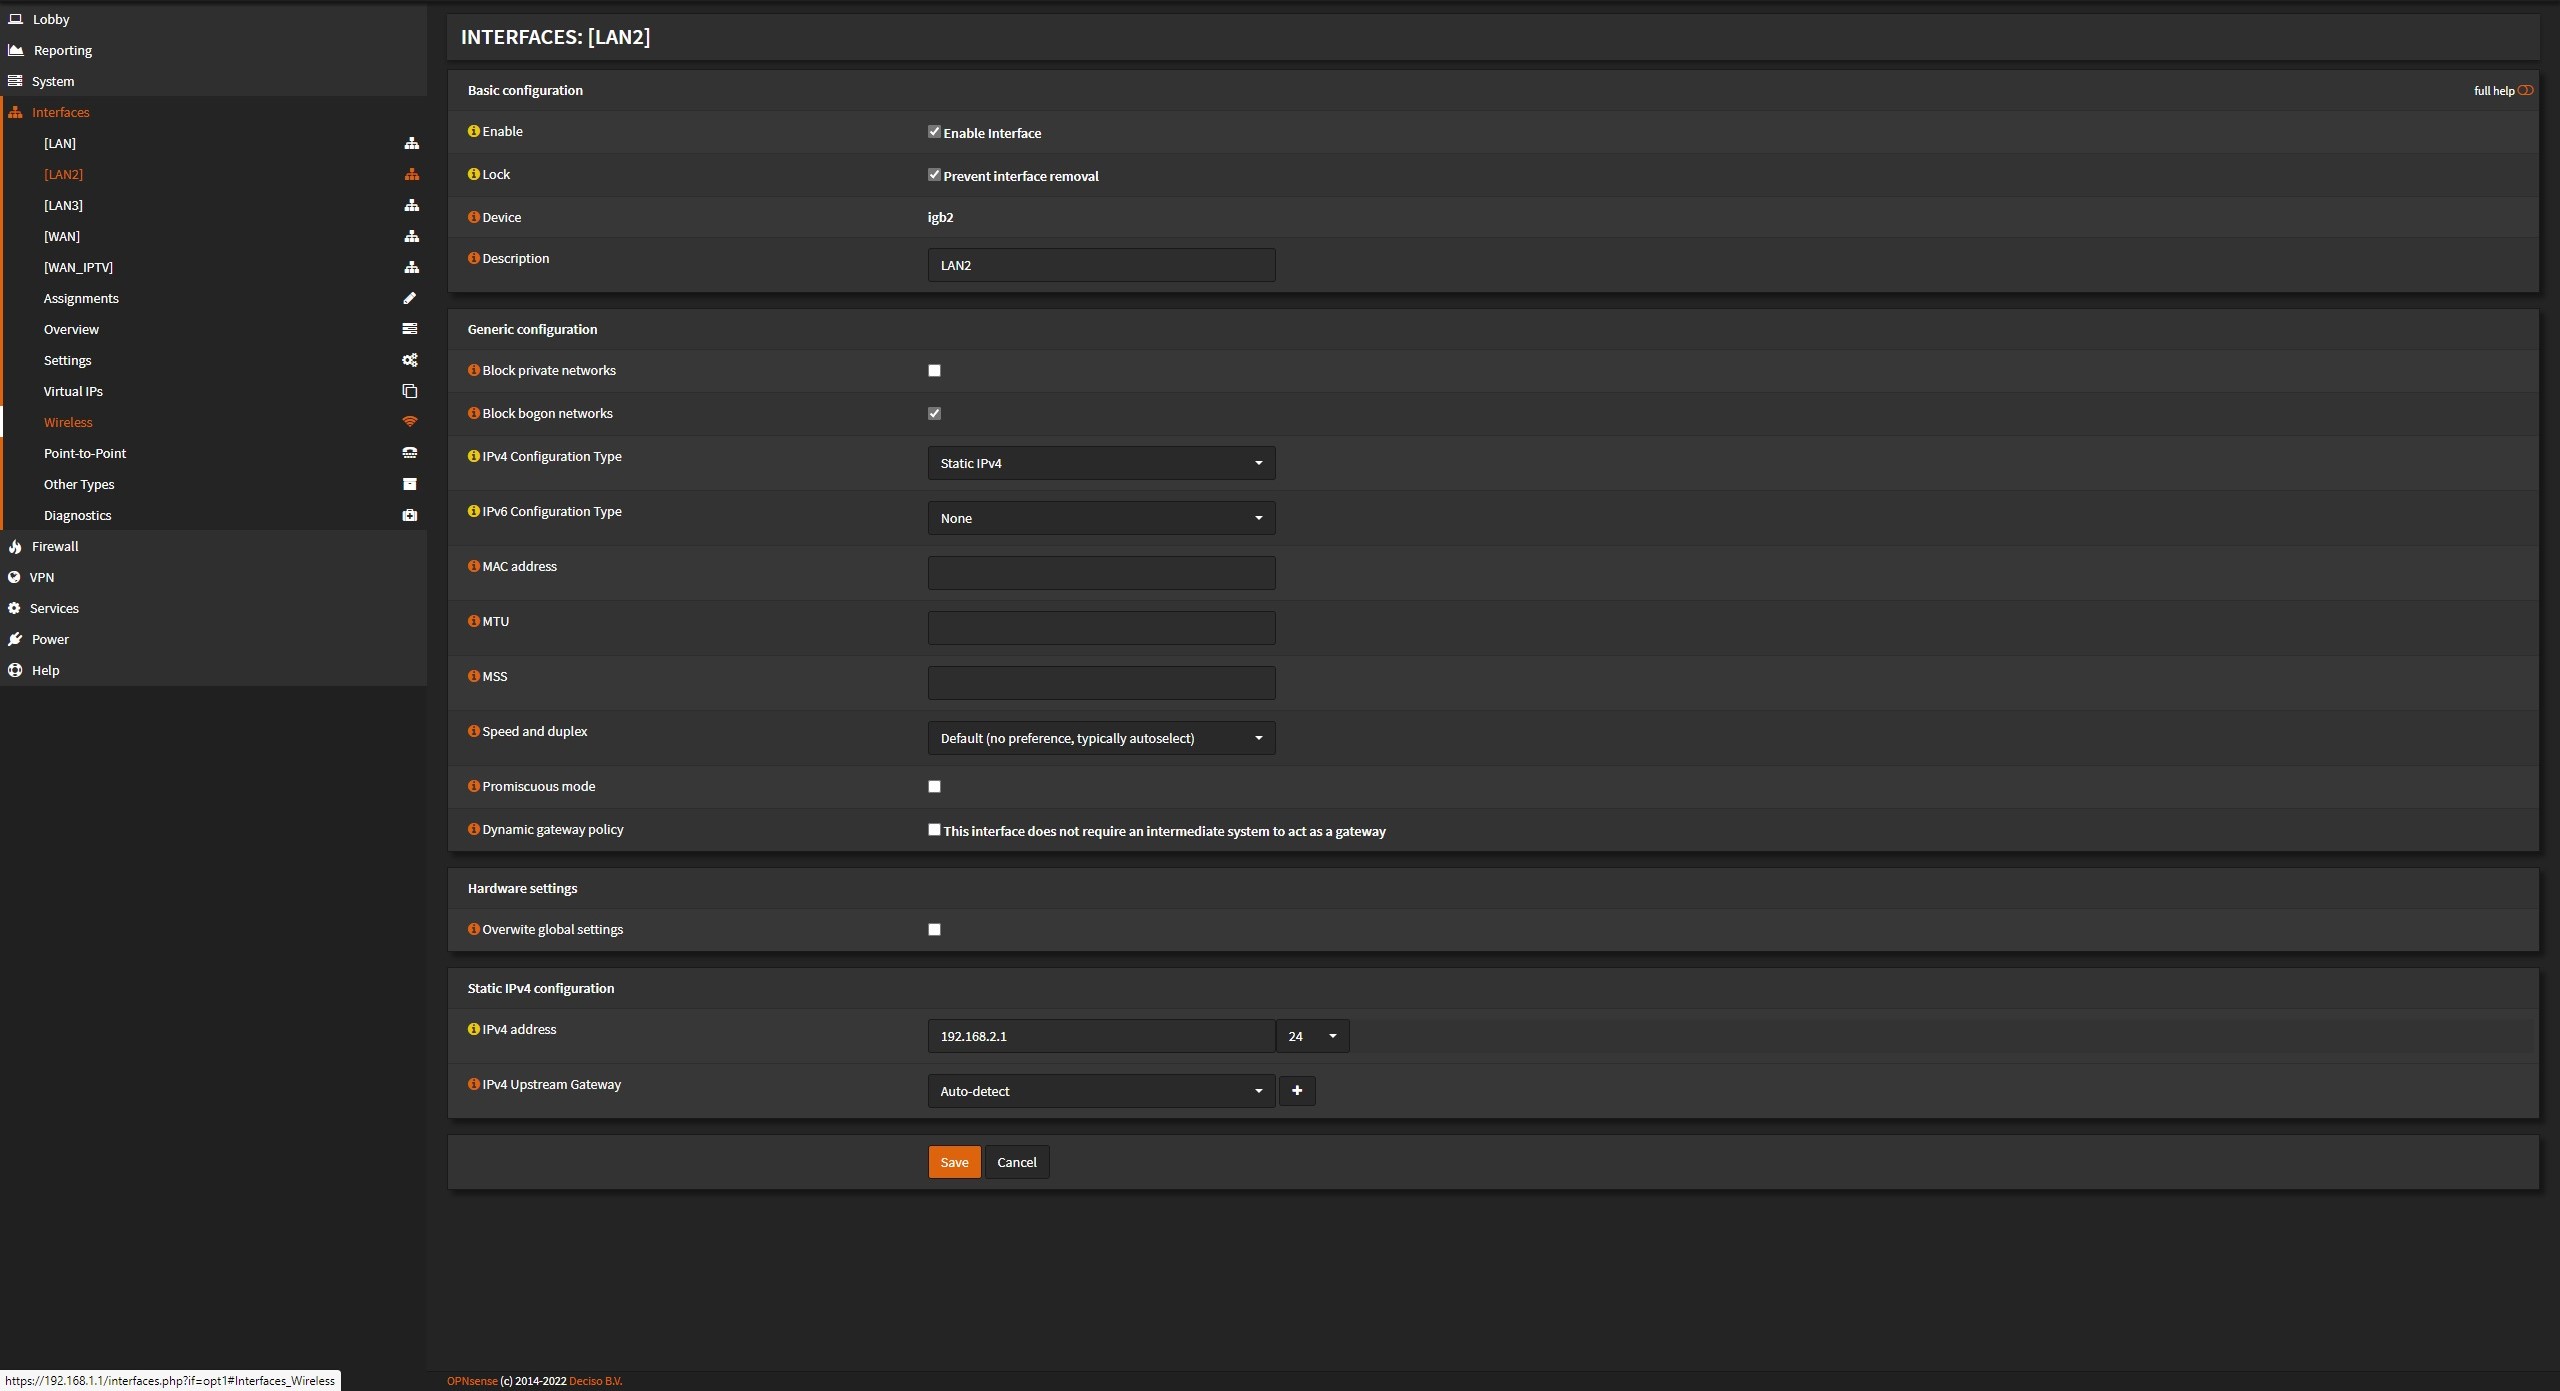Open the subnet mask 24 dropdown
This screenshot has width=2560, height=1391.
click(1312, 1036)
